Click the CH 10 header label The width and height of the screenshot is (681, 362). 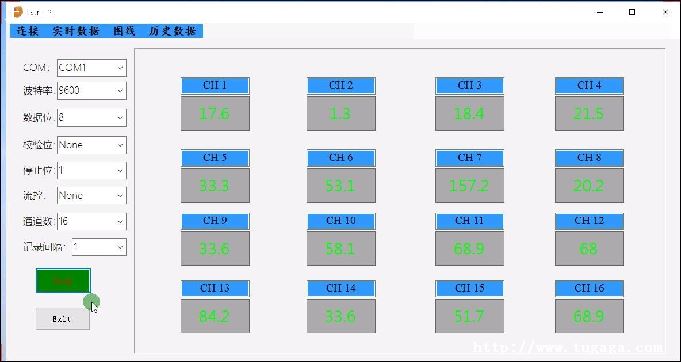click(341, 221)
